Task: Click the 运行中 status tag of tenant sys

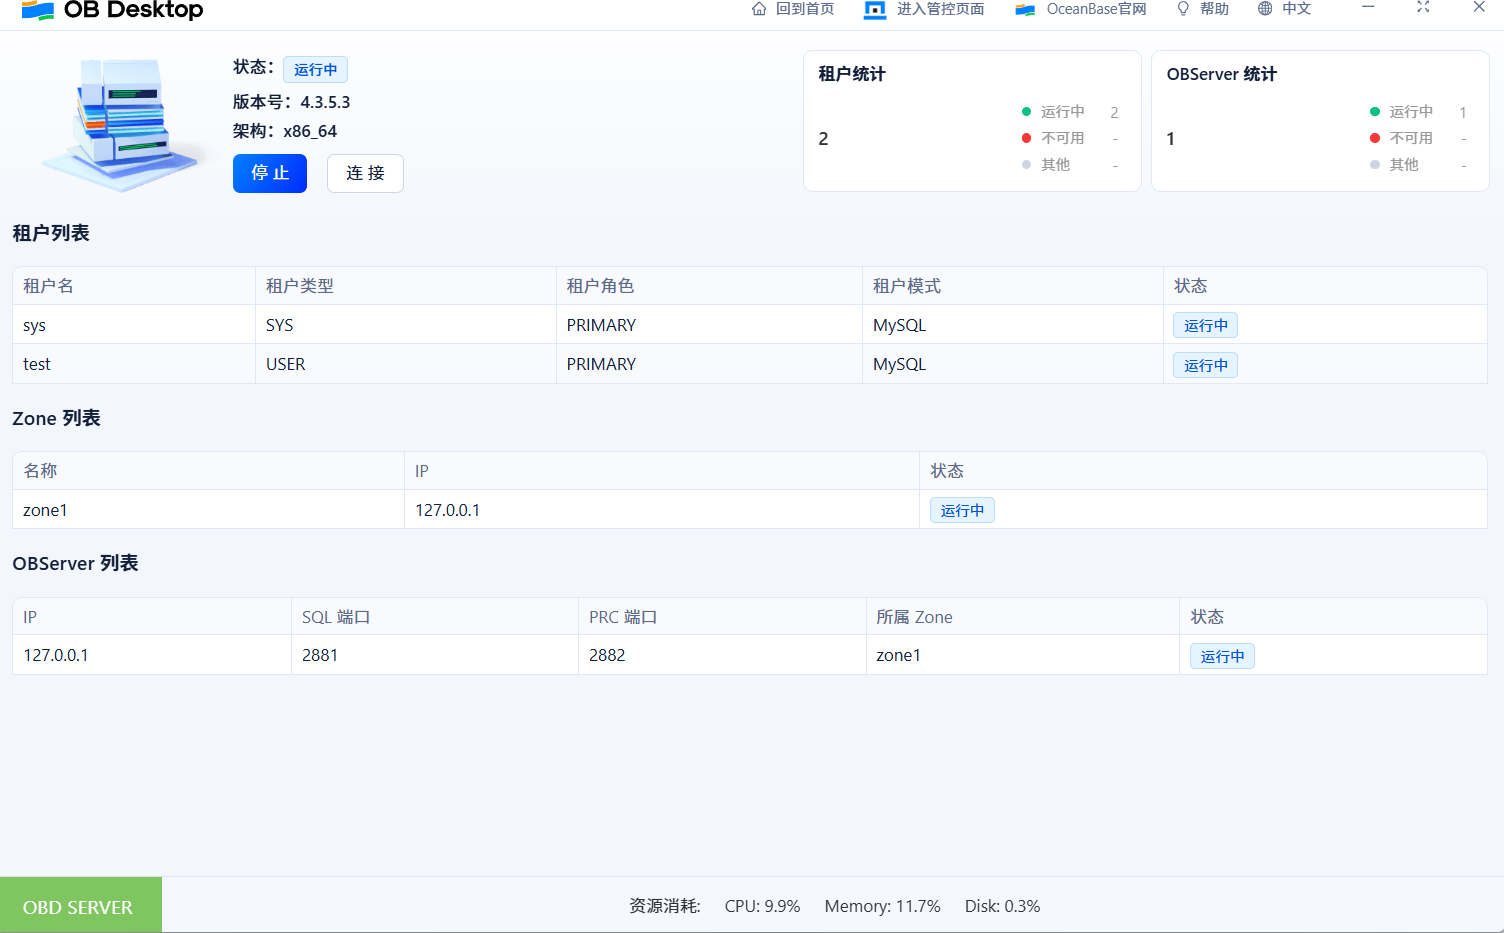Action: (x=1205, y=324)
